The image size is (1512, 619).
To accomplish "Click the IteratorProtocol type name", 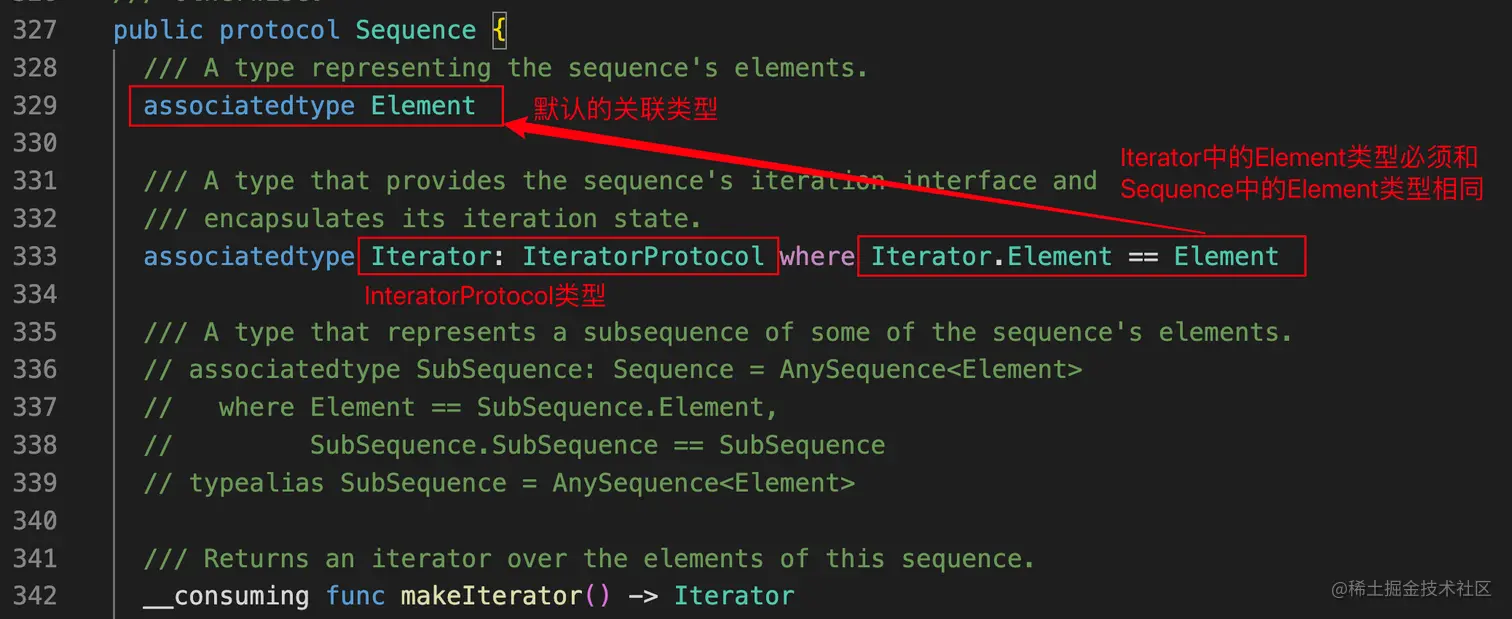I will tap(643, 257).
